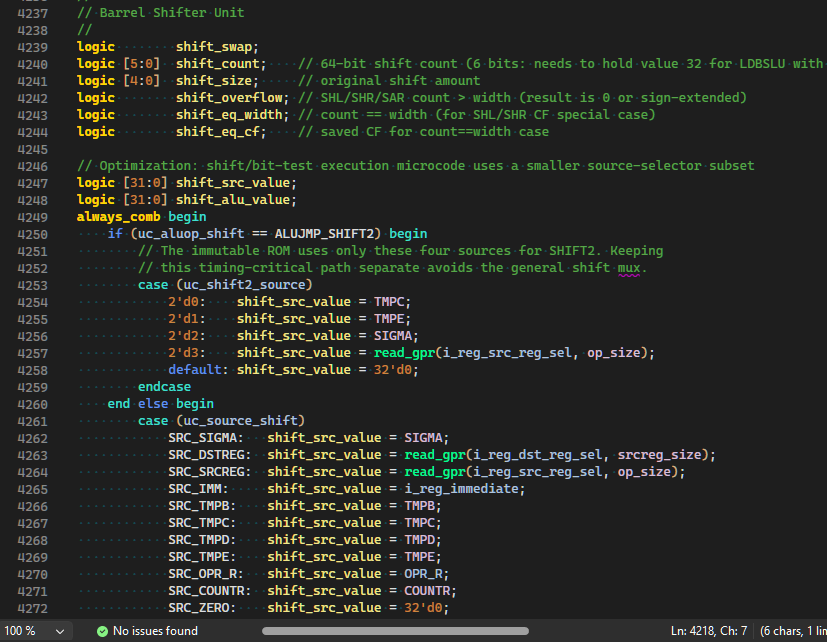Open the 100 % zoom level dropdown
The height and width of the screenshot is (642, 827).
pyautogui.click(x=34, y=631)
